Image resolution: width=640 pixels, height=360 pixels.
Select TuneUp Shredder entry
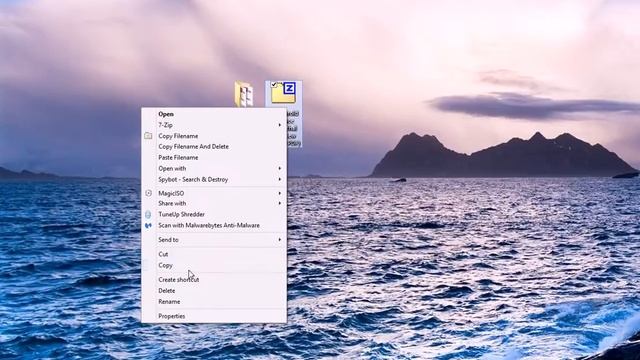point(214,214)
